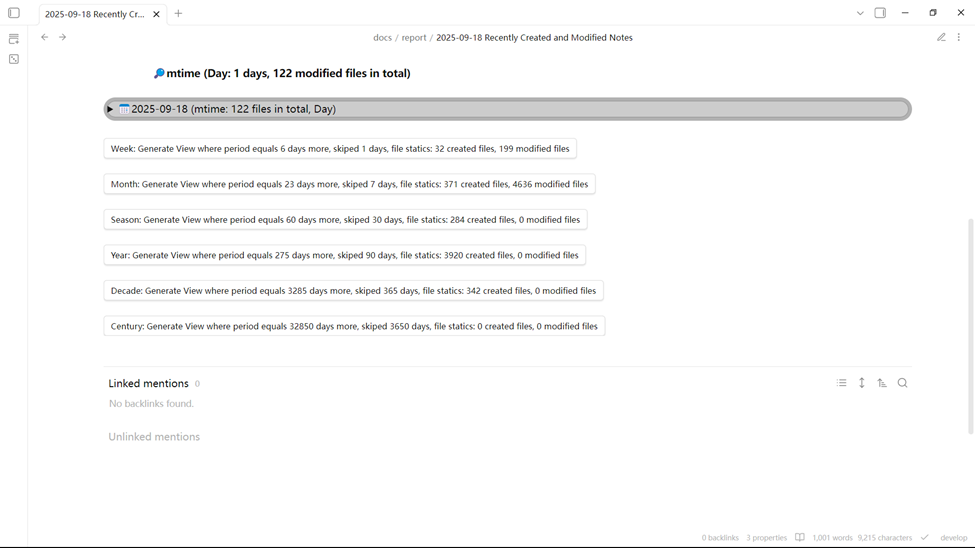Change backlinks sort order icon
Viewport: 975px width, 548px height.
coord(882,383)
